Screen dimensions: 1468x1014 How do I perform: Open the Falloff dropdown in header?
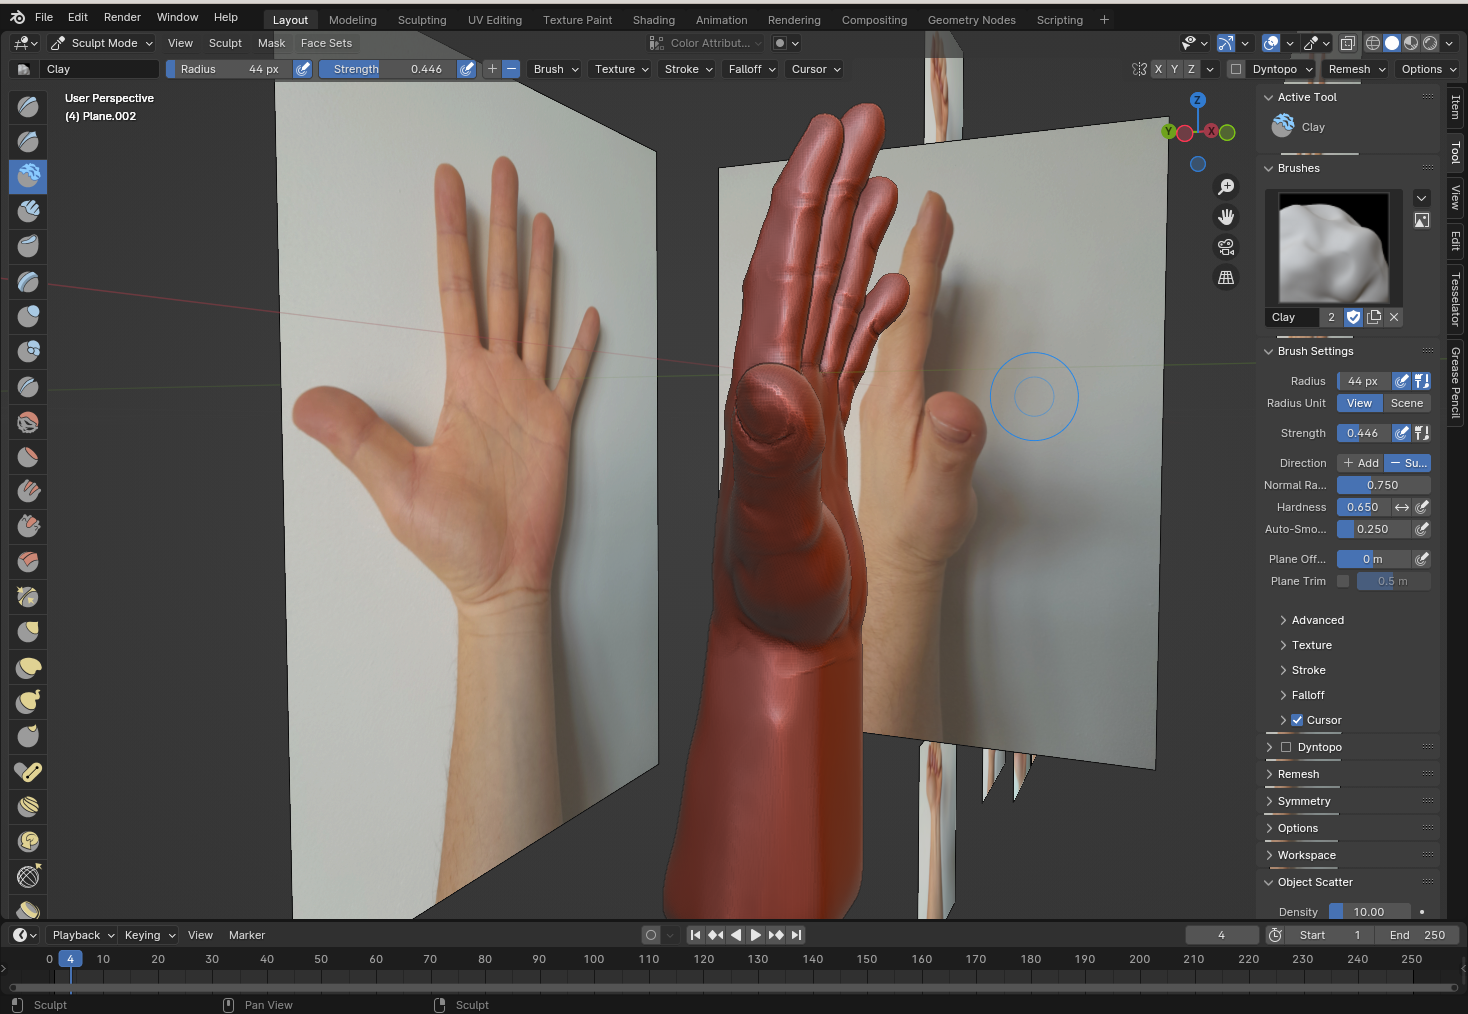pyautogui.click(x=752, y=69)
